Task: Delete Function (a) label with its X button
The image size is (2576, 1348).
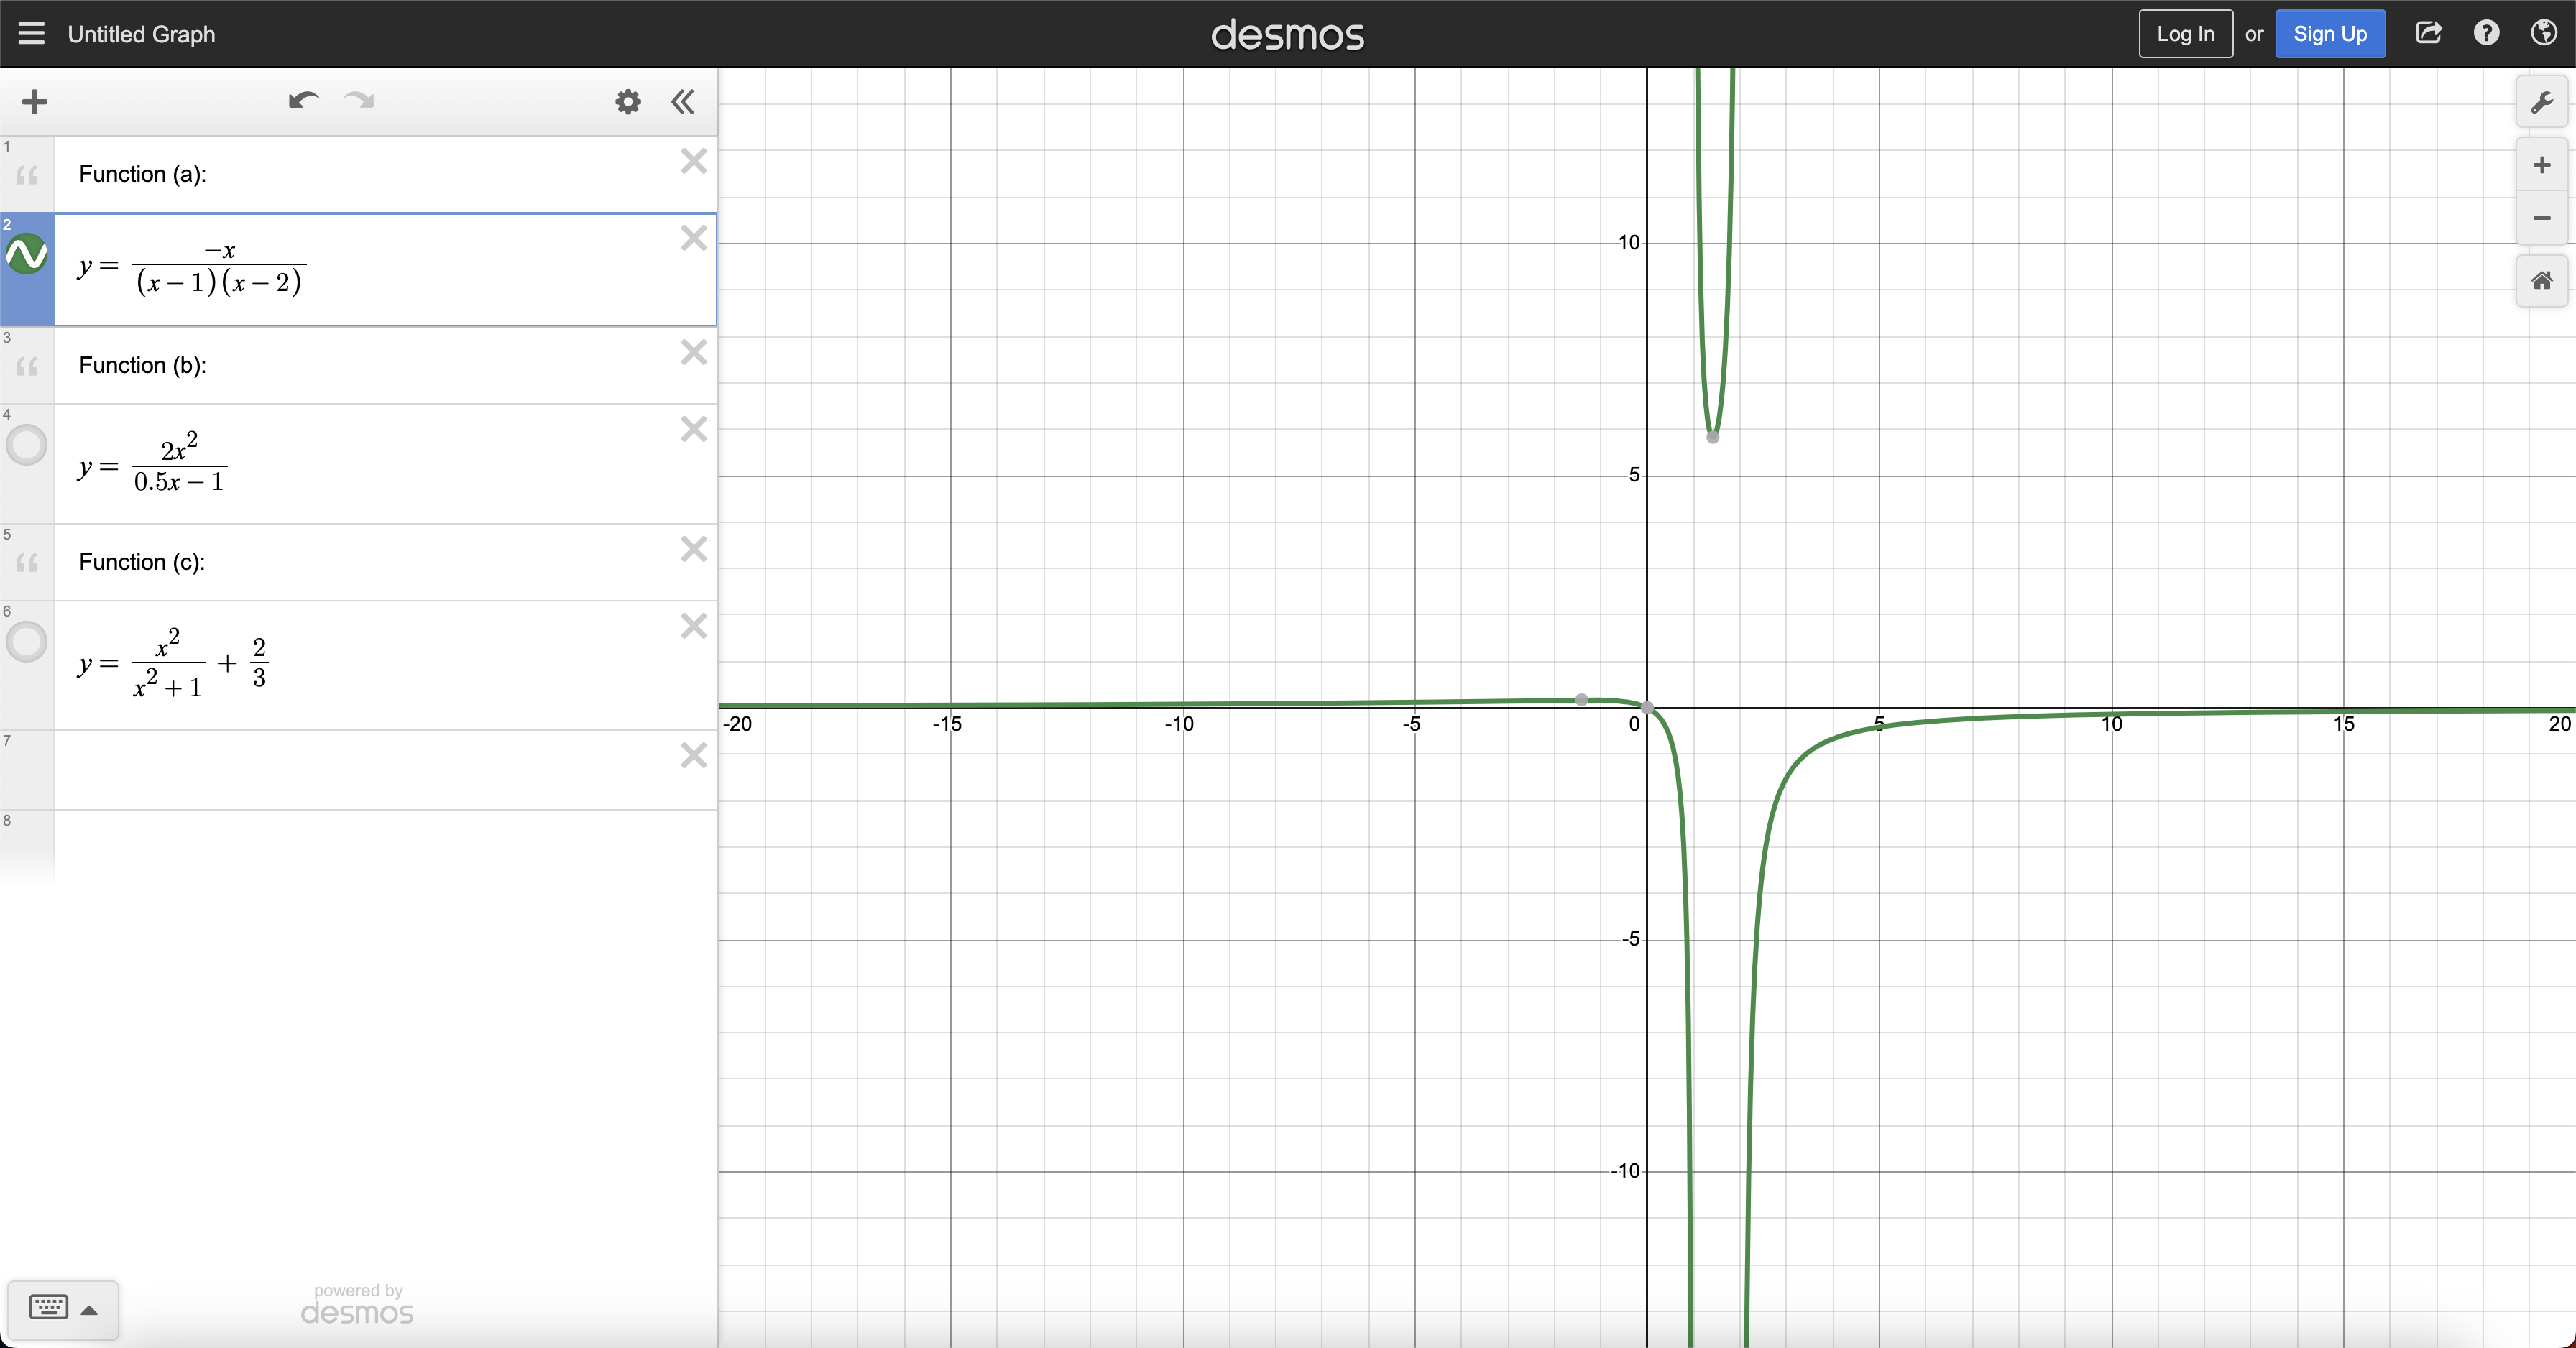Action: 693,162
